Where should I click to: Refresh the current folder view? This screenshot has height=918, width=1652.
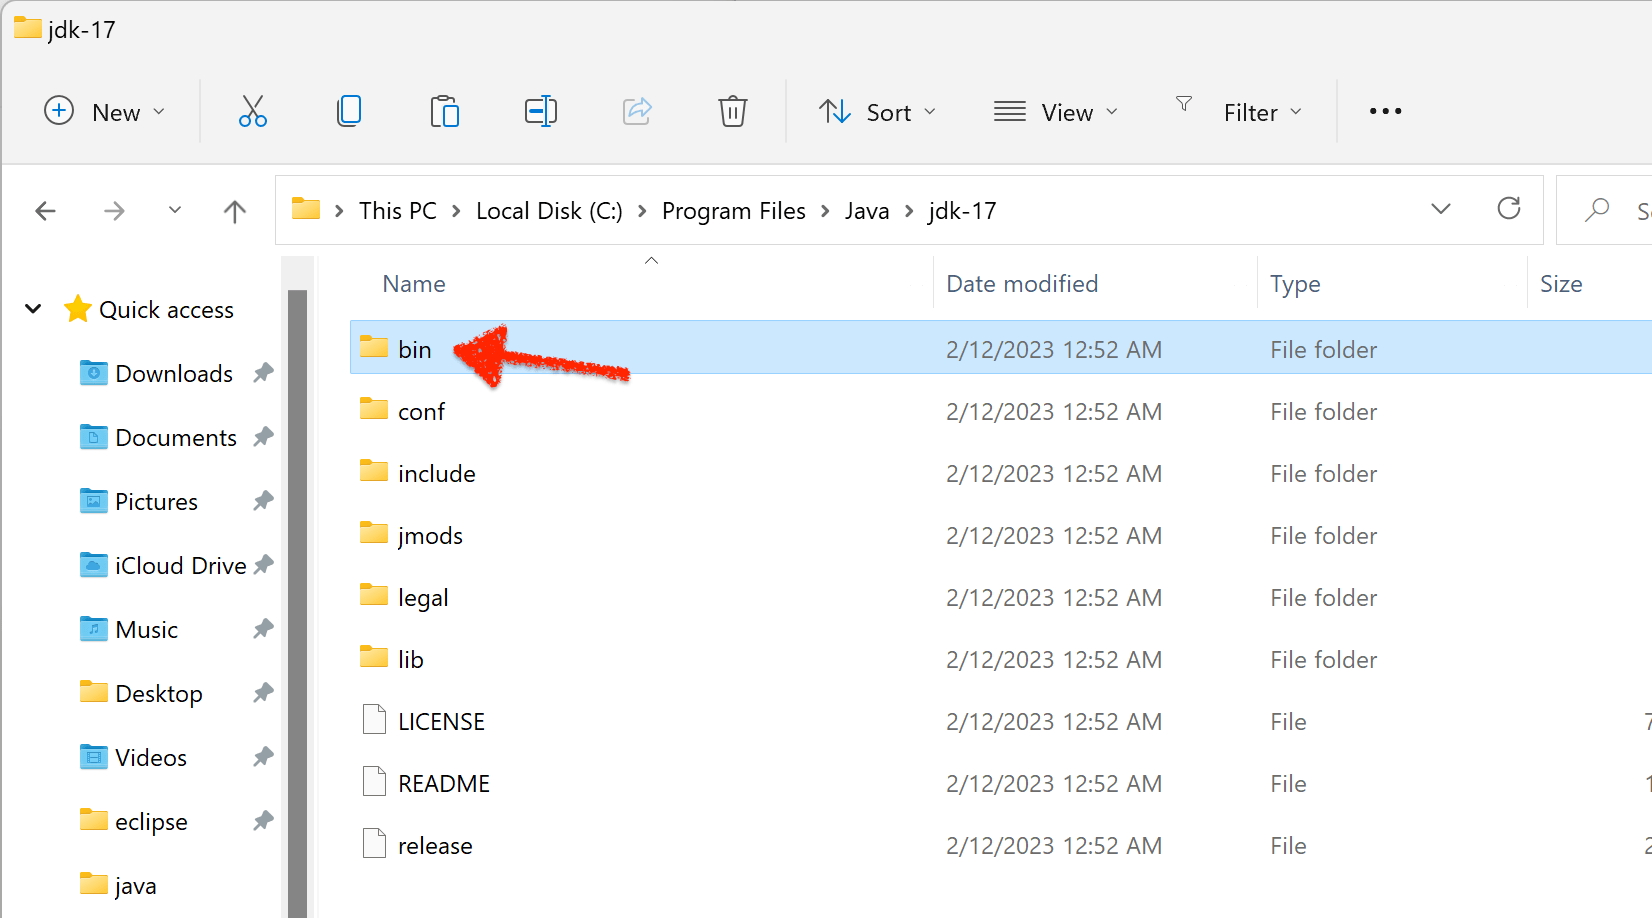click(1509, 209)
